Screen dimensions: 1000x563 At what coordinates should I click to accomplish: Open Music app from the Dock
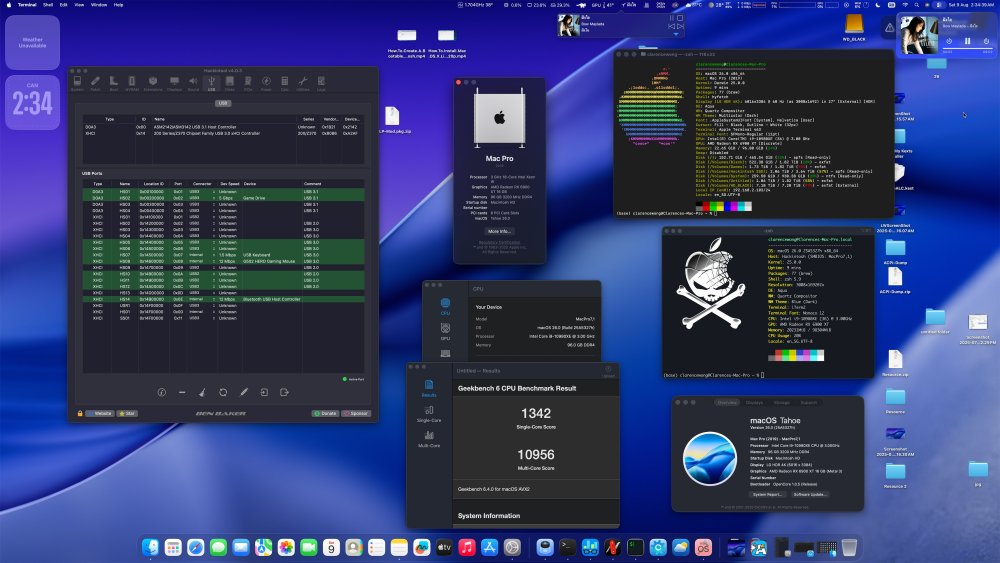pos(467,546)
